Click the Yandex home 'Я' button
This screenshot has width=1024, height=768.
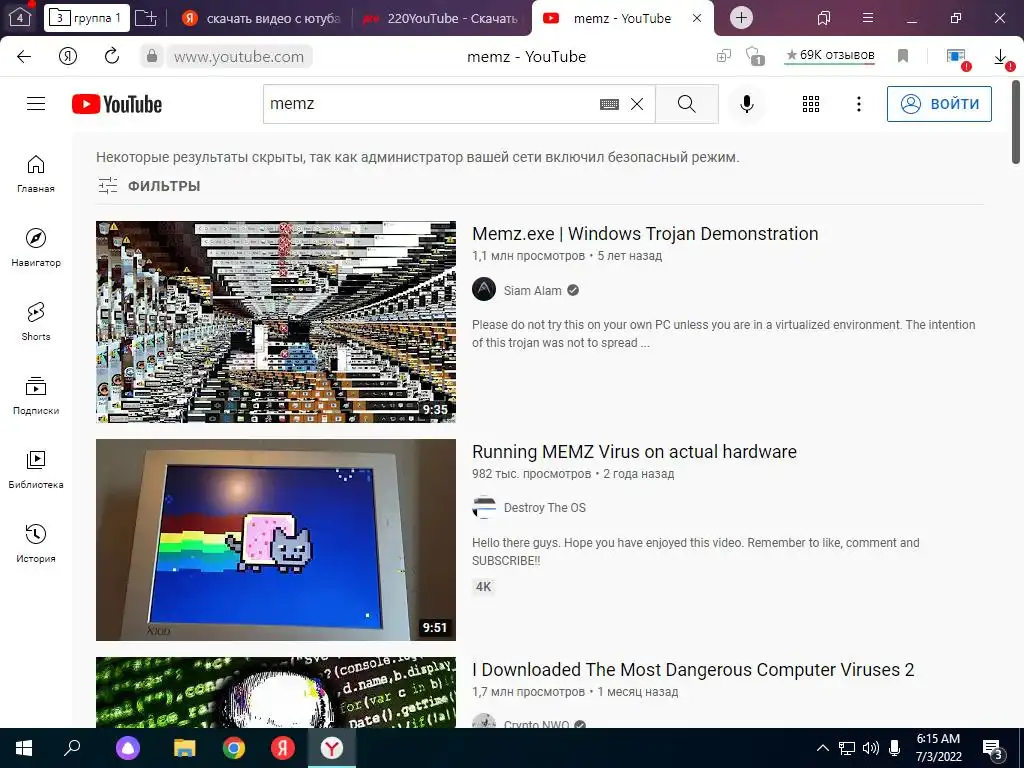[68, 56]
